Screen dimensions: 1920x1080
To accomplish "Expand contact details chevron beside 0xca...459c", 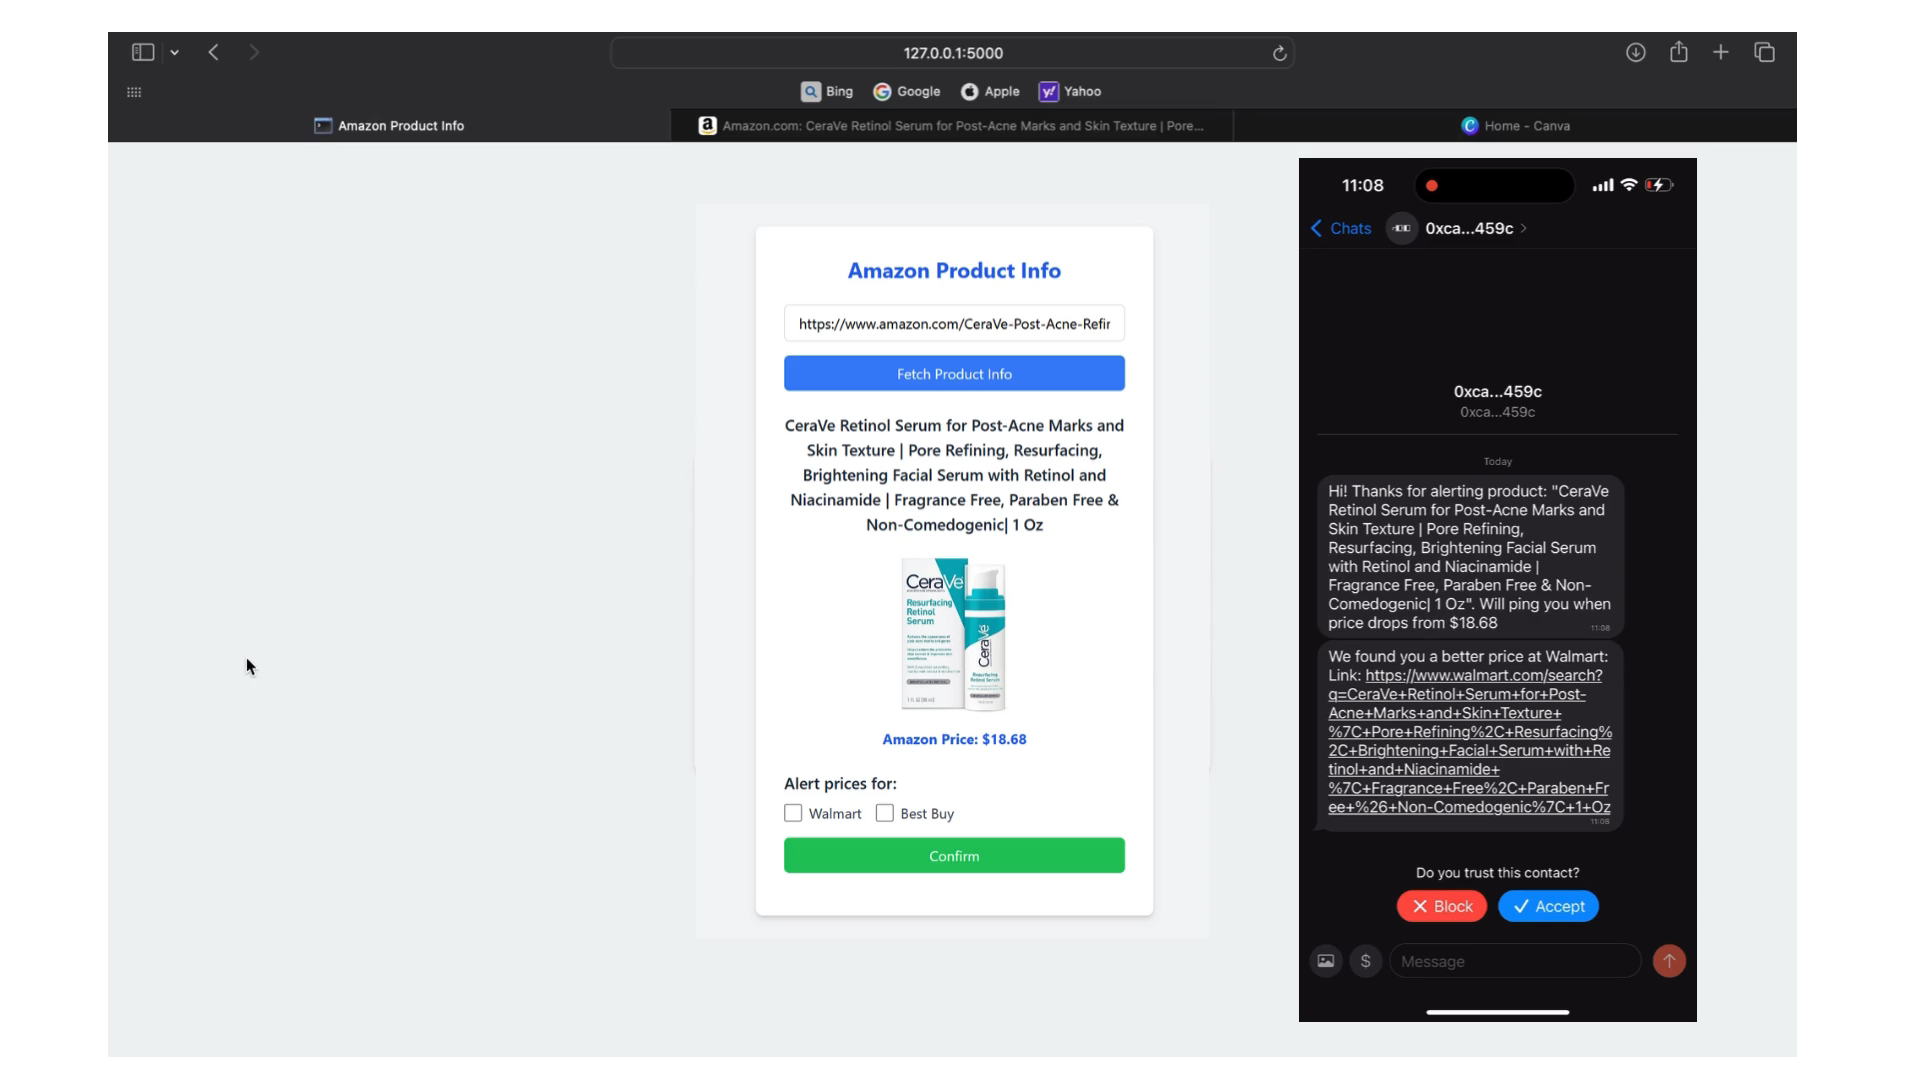I will (x=1523, y=229).
